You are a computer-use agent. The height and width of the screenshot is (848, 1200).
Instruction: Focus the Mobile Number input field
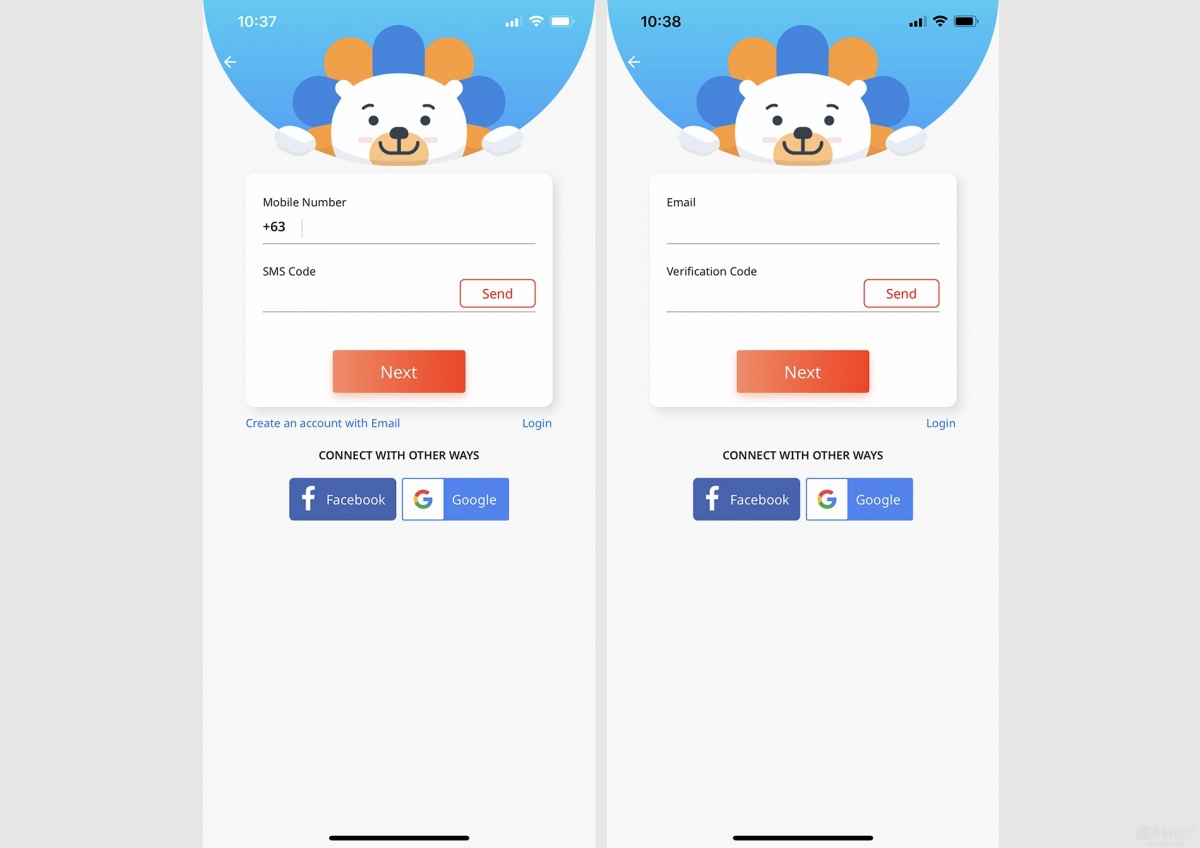pos(420,228)
